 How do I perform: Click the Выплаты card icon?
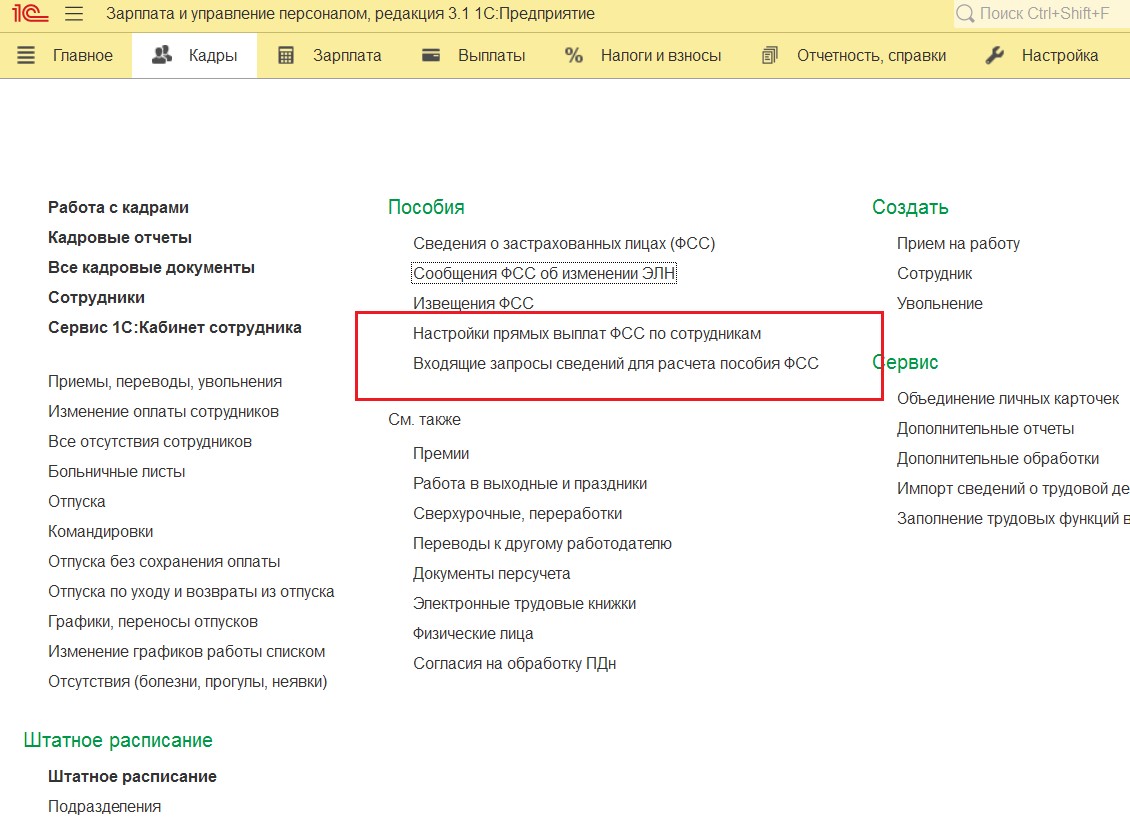[431, 55]
